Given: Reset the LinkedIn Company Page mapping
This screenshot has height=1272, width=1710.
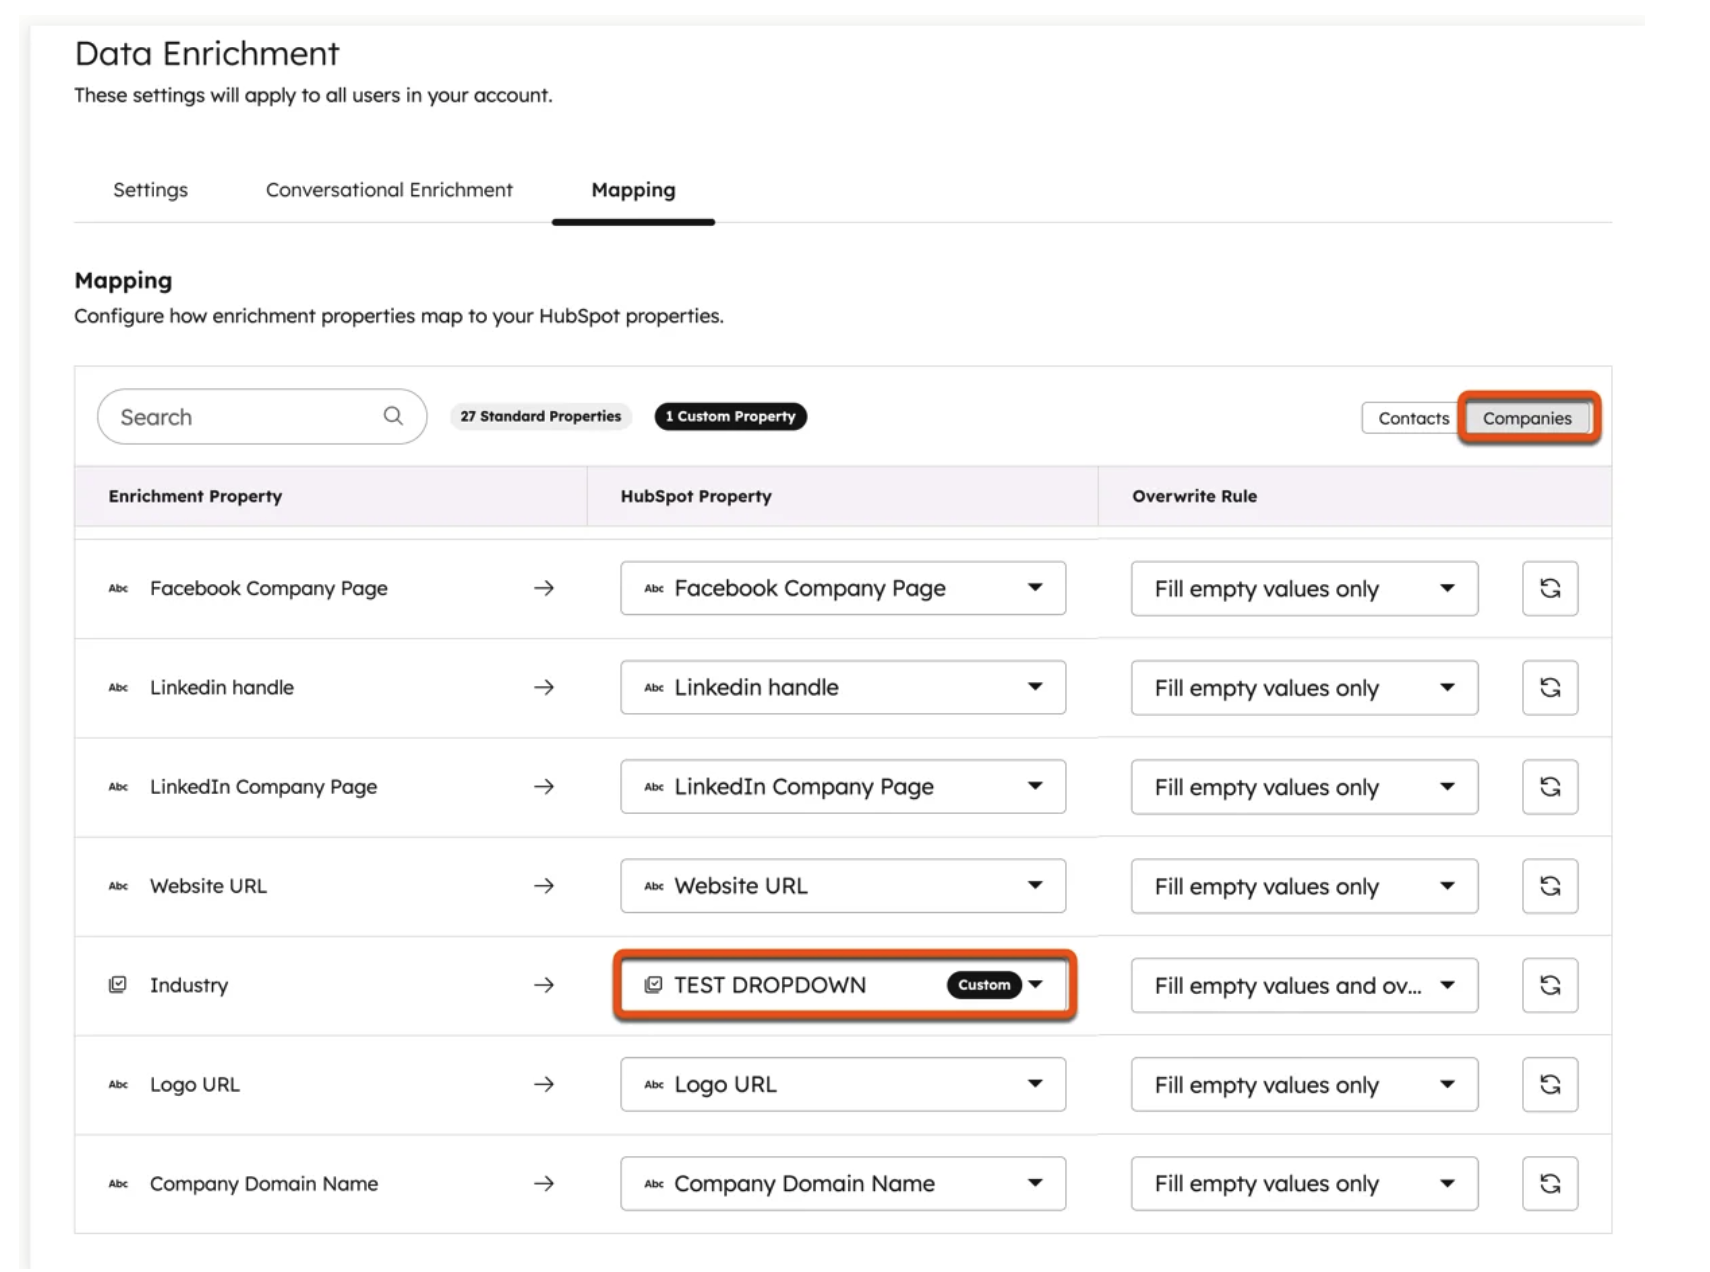Looking at the screenshot, I should (x=1549, y=786).
